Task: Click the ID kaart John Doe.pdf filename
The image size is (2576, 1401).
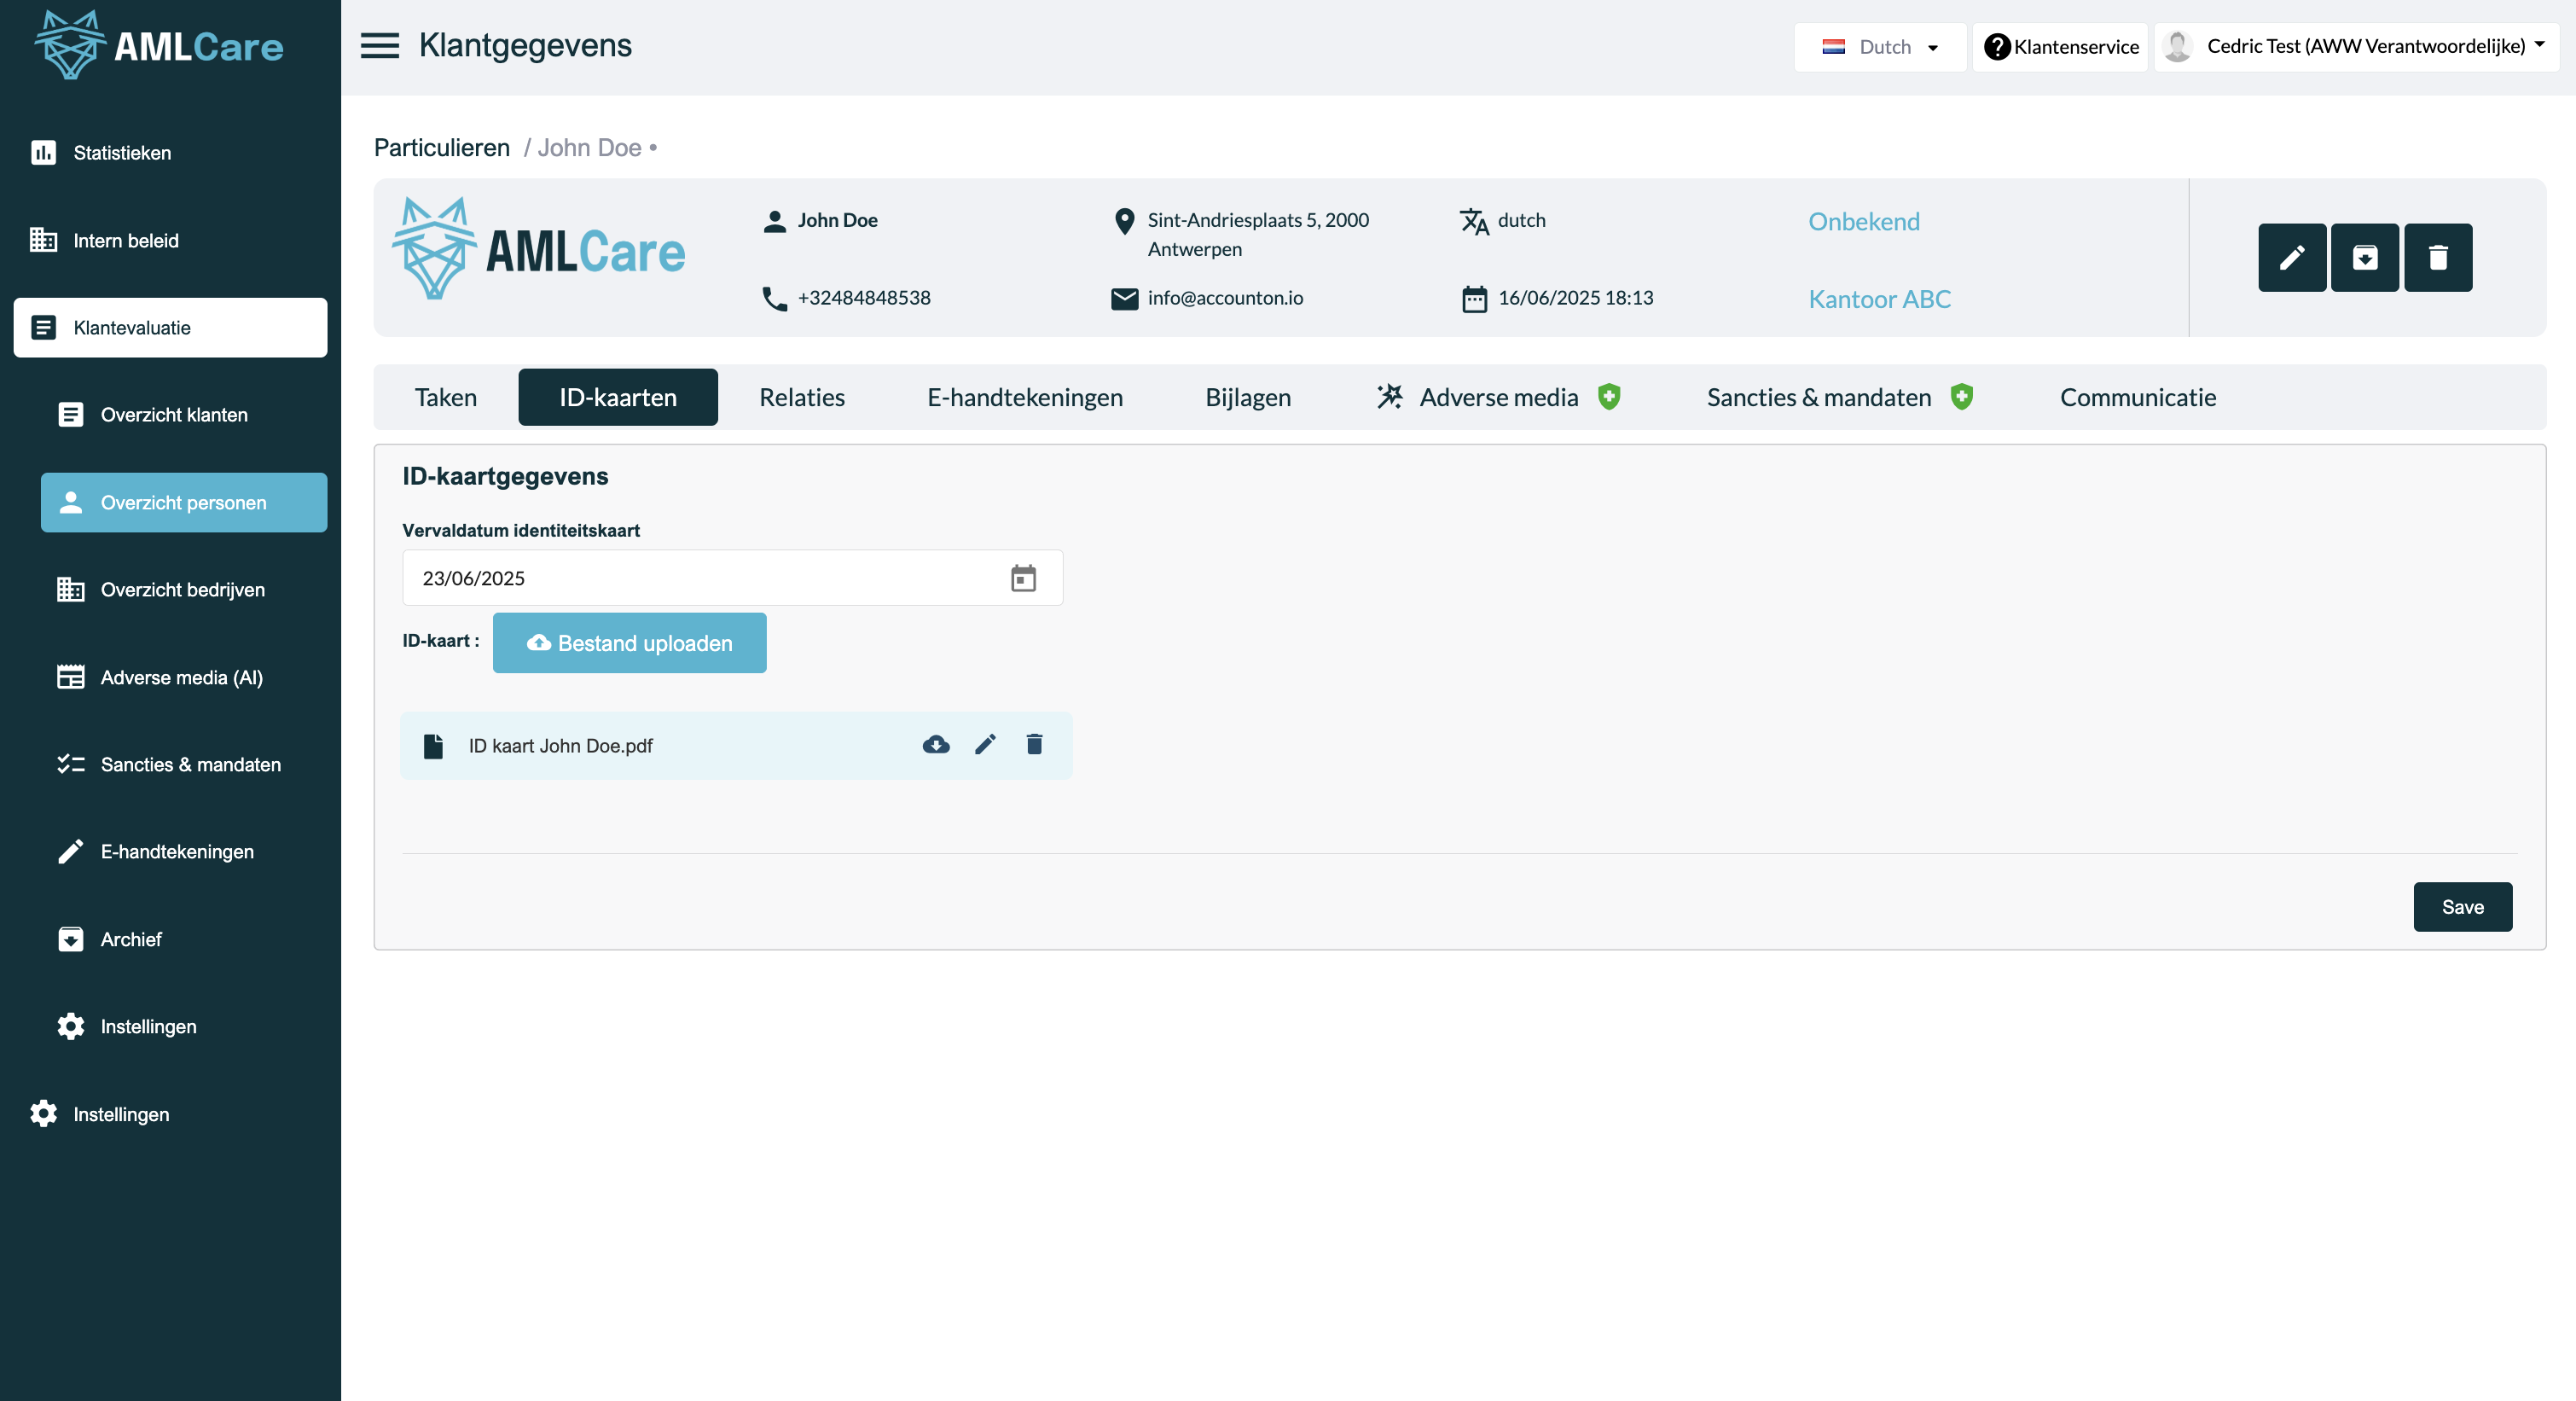Action: point(560,746)
